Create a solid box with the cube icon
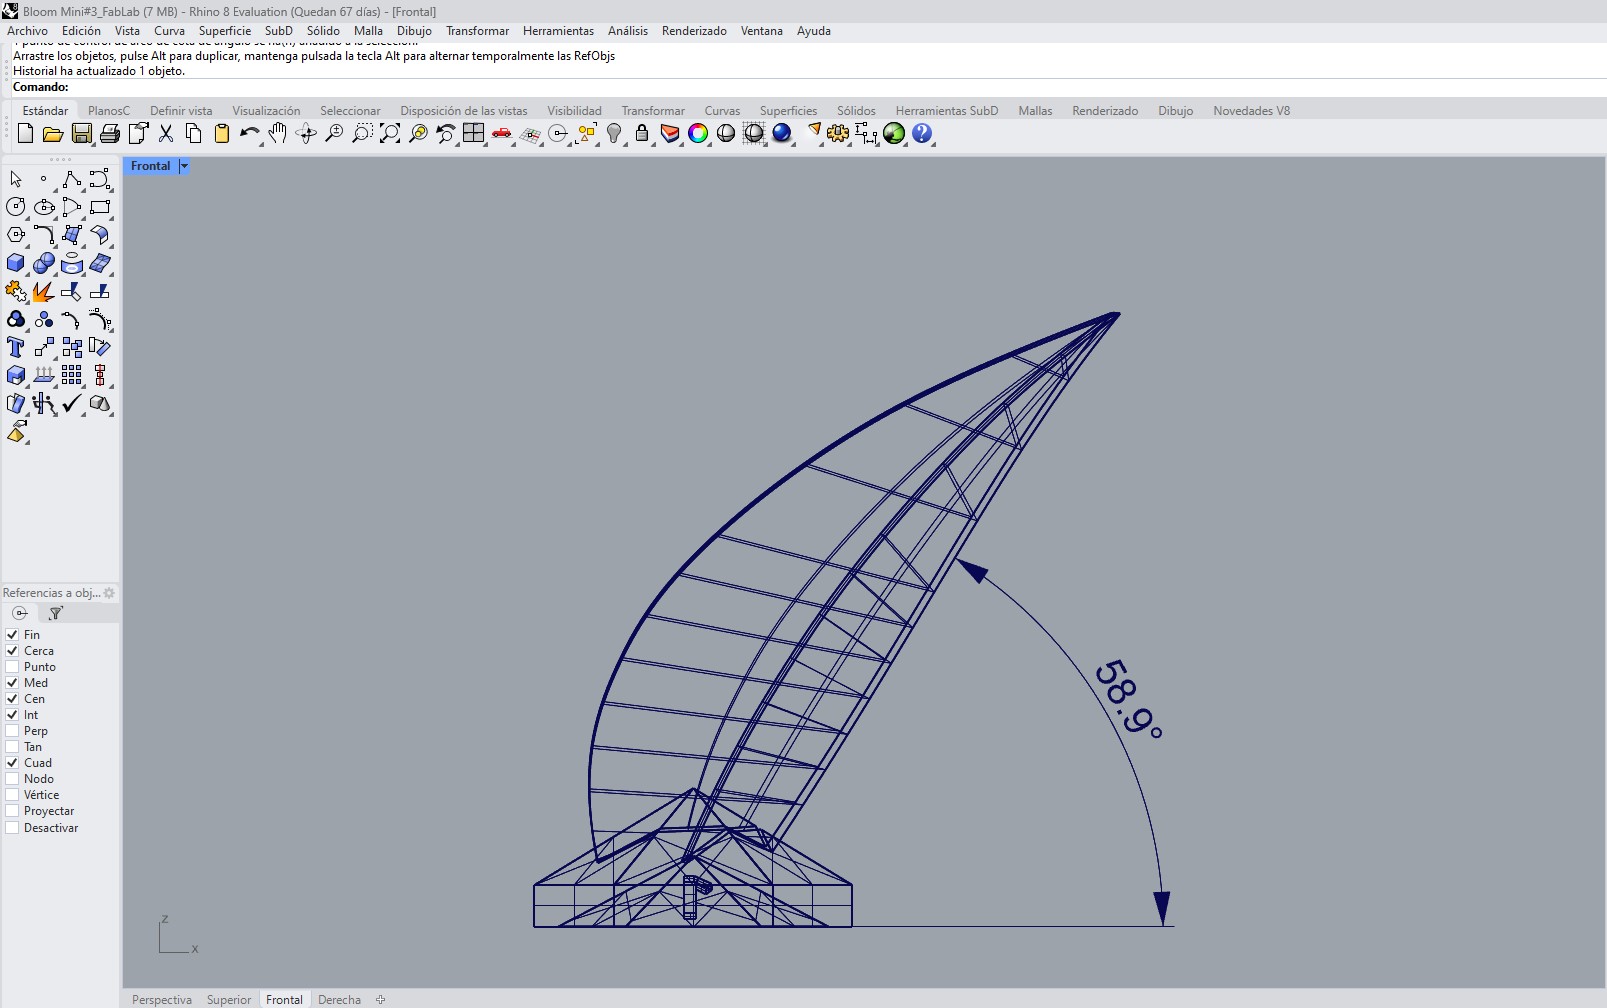The width and height of the screenshot is (1607, 1008). click(x=16, y=263)
